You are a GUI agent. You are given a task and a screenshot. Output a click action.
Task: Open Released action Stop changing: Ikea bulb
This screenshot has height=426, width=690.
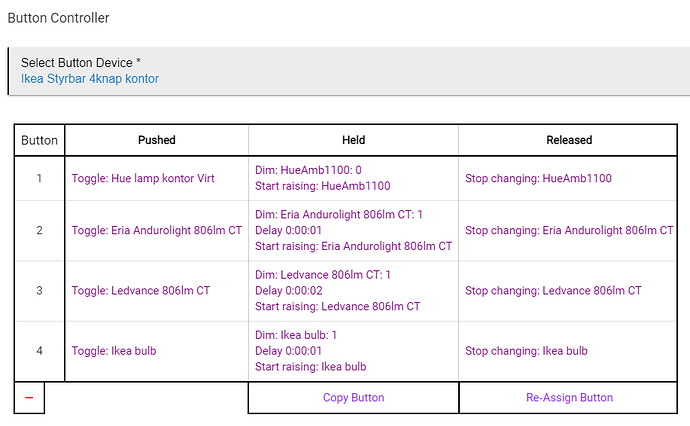[526, 351]
